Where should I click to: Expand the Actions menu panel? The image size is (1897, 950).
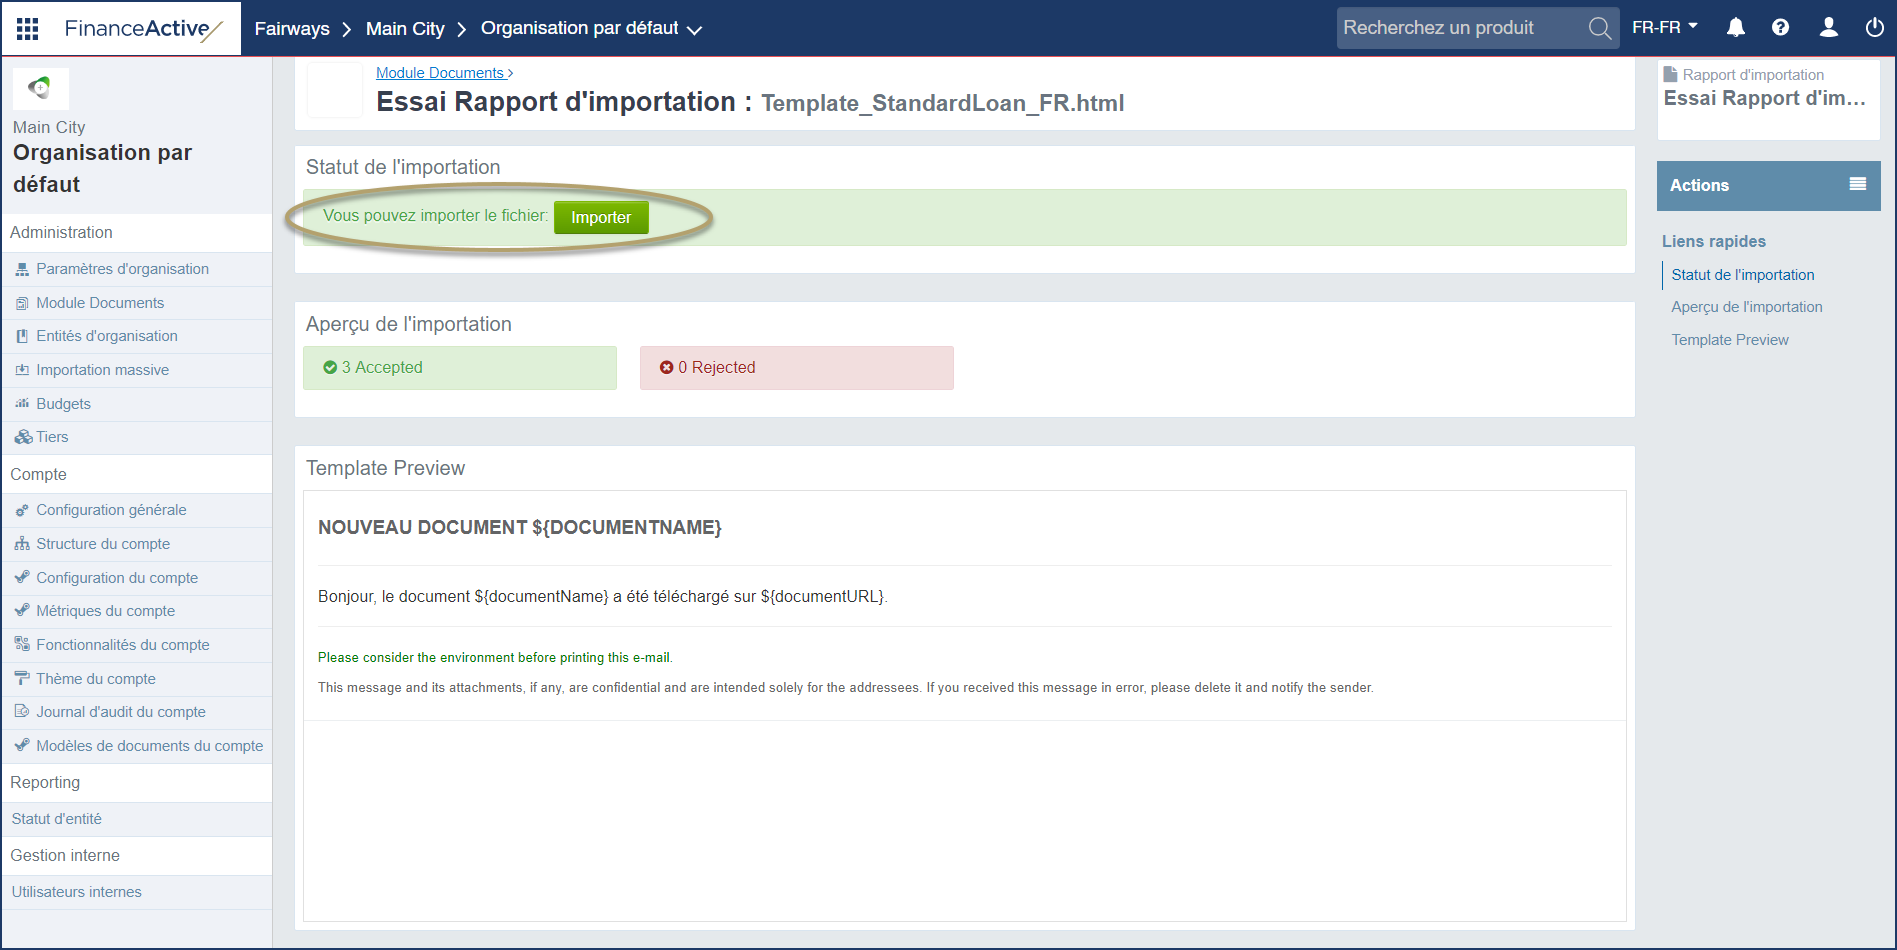point(1859,184)
